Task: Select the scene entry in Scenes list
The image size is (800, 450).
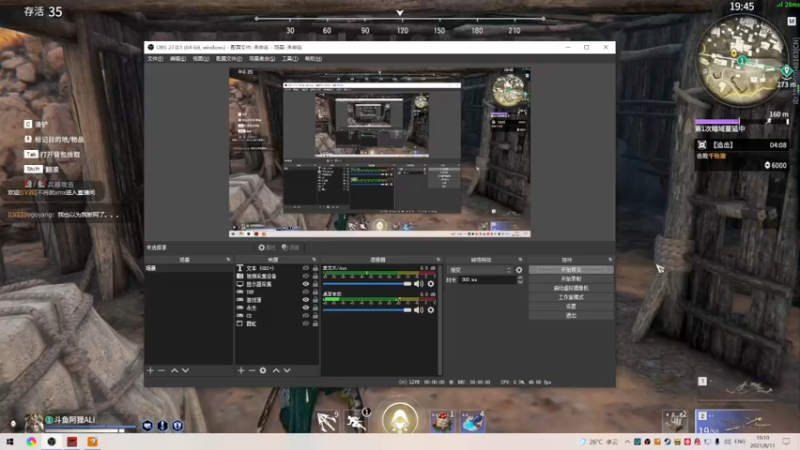Action: (189, 268)
